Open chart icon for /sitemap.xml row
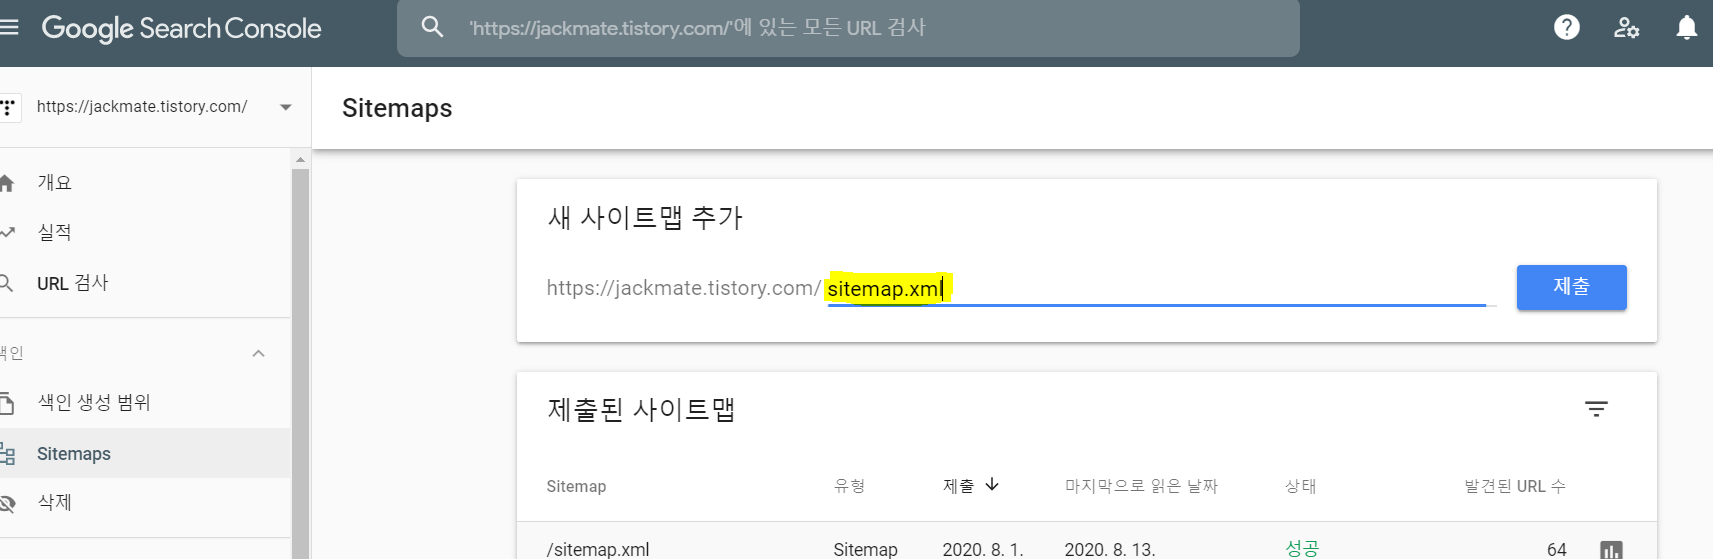 1611,550
